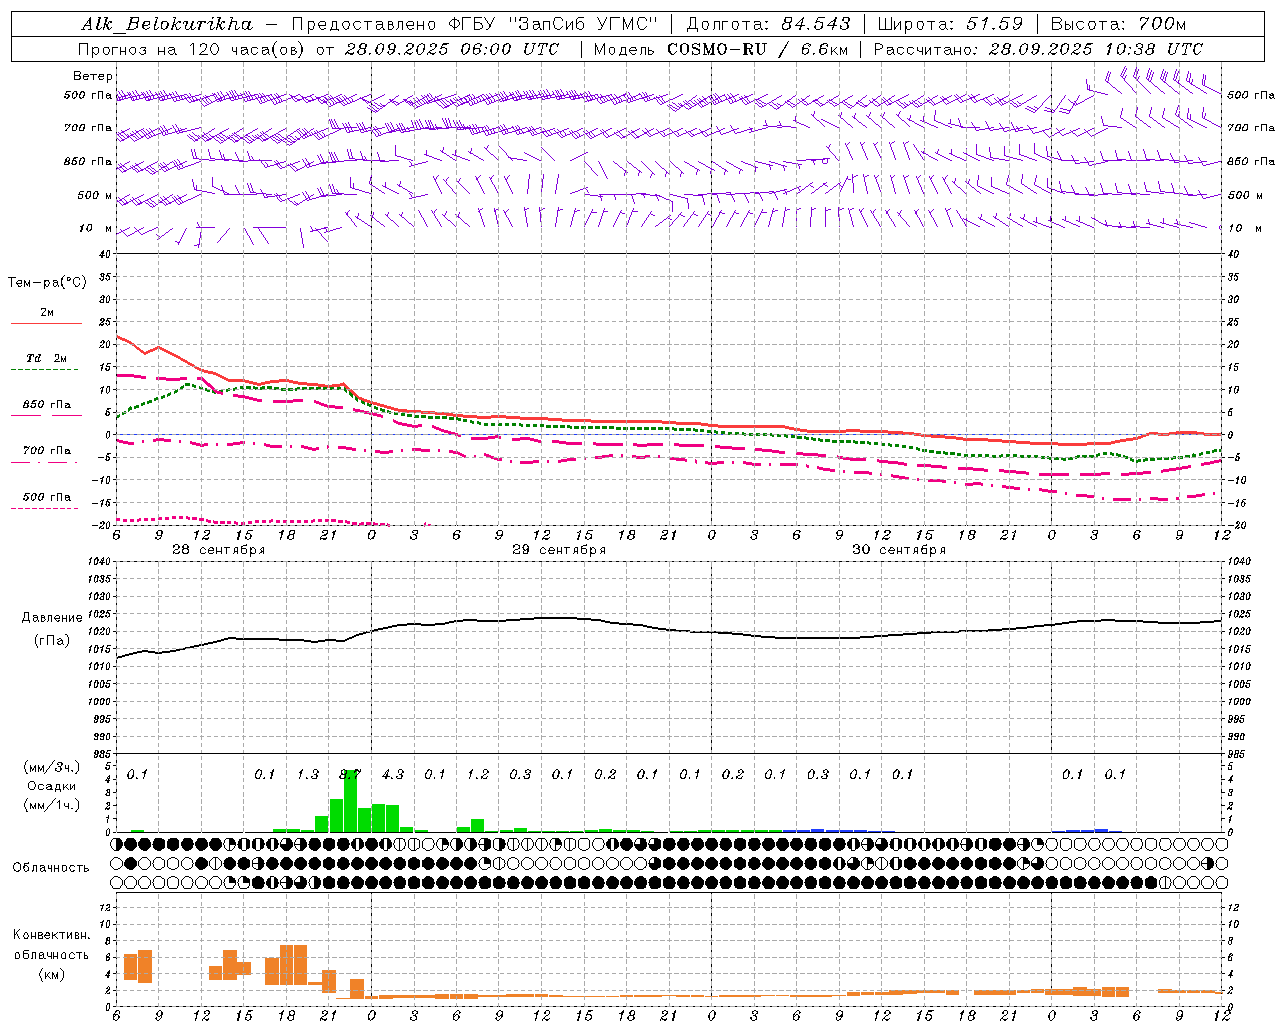Click the 1.3 precipitation value
Viewport: 1280px width, 1024px height.
point(308,775)
